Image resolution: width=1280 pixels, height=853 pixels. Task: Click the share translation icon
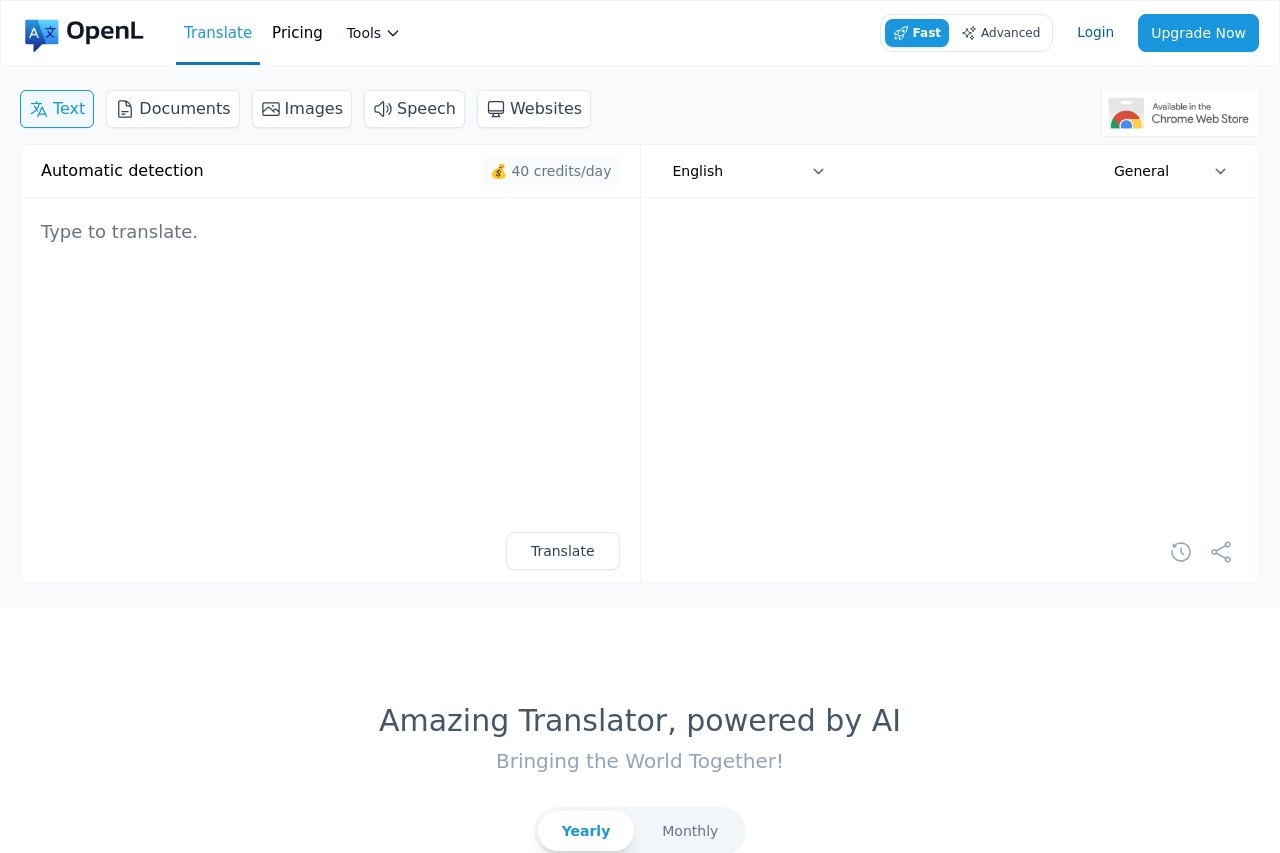tap(1221, 552)
